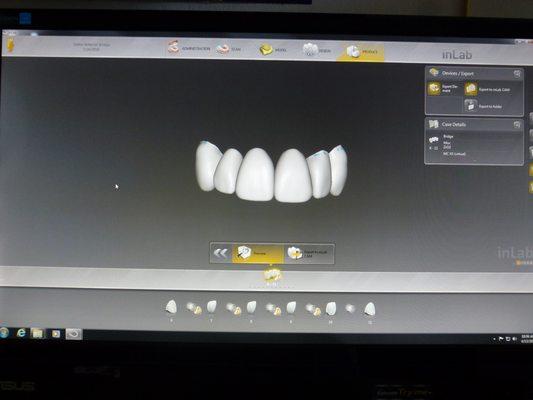533x400 pixels.
Task: Click the Export Elements icon button
Action: click(434, 88)
